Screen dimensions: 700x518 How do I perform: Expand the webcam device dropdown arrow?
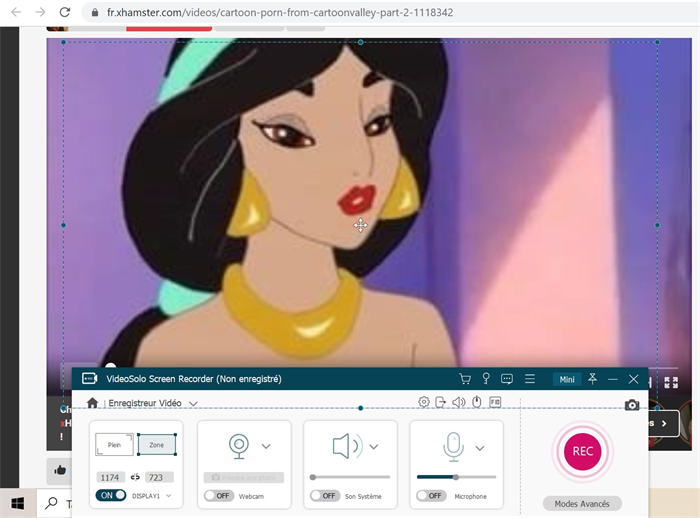[266, 446]
